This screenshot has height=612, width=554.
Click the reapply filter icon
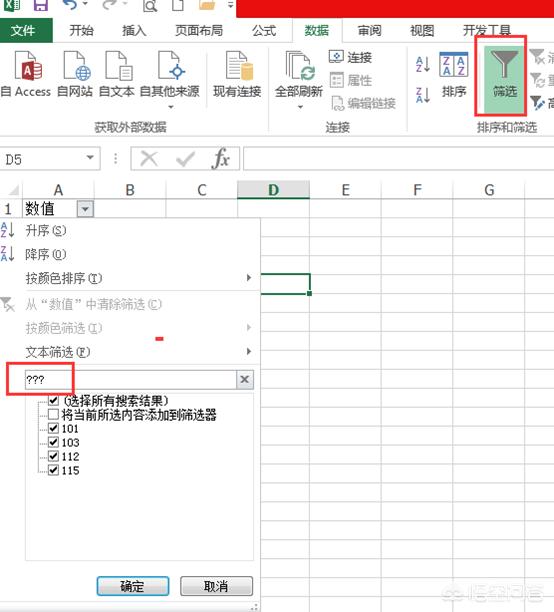537,80
